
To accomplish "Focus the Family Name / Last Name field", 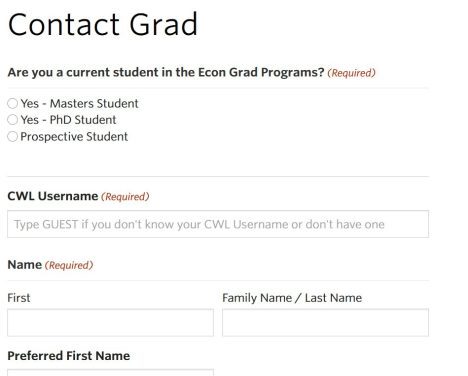I will pyautogui.click(x=325, y=322).
